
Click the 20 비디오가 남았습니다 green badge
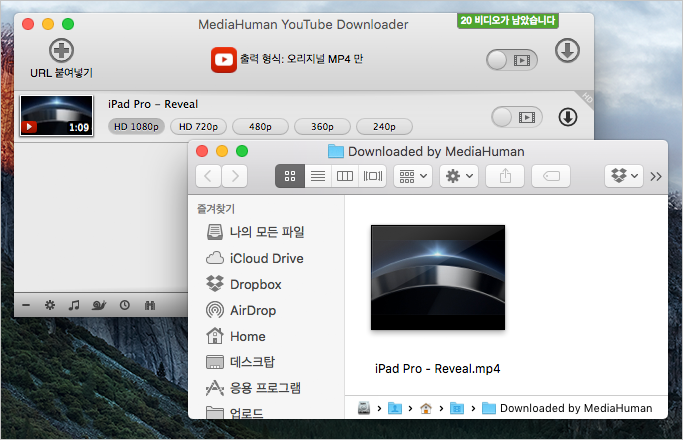pos(508,20)
